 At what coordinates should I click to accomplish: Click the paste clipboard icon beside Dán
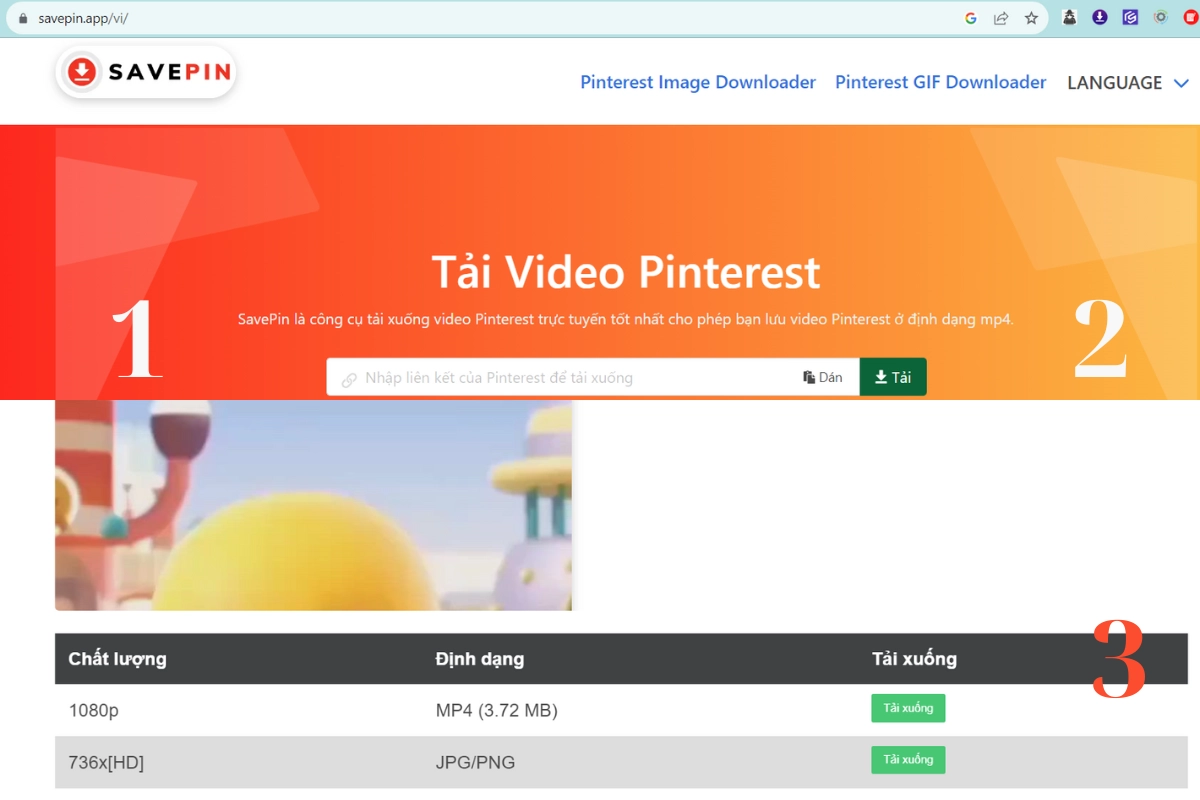click(x=807, y=376)
